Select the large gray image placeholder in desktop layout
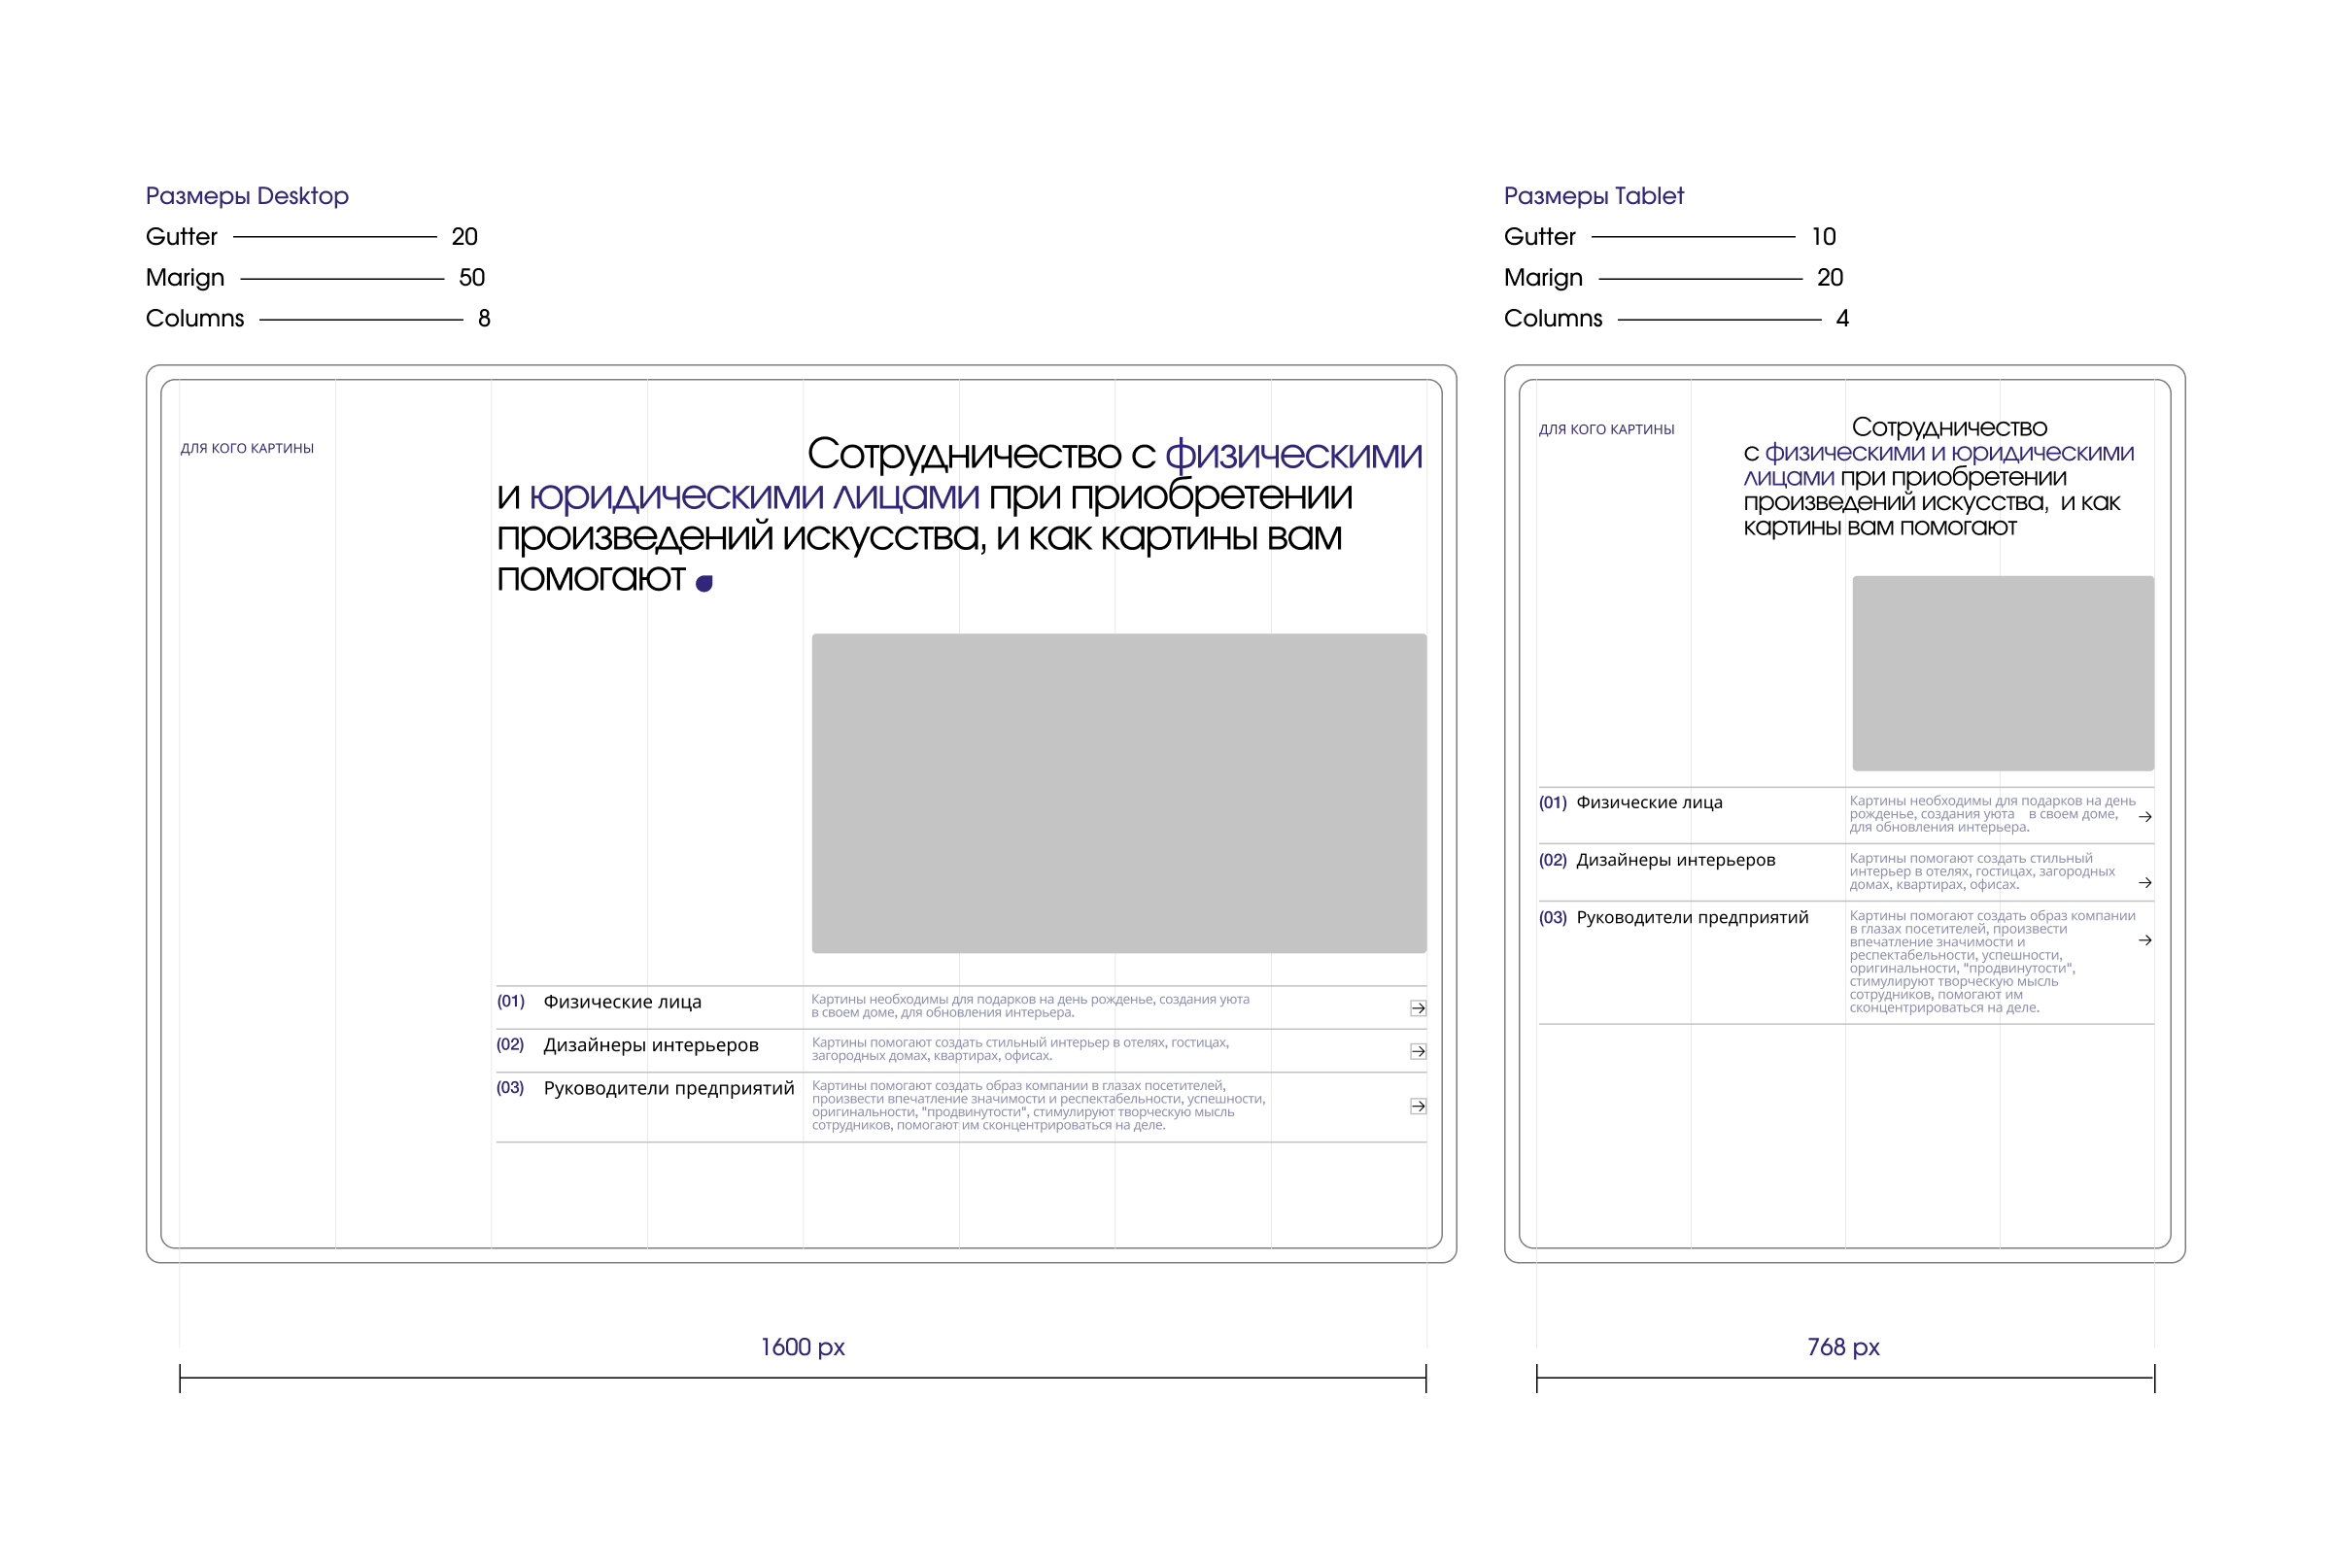The image size is (2332, 1568). pyautogui.click(x=1119, y=792)
